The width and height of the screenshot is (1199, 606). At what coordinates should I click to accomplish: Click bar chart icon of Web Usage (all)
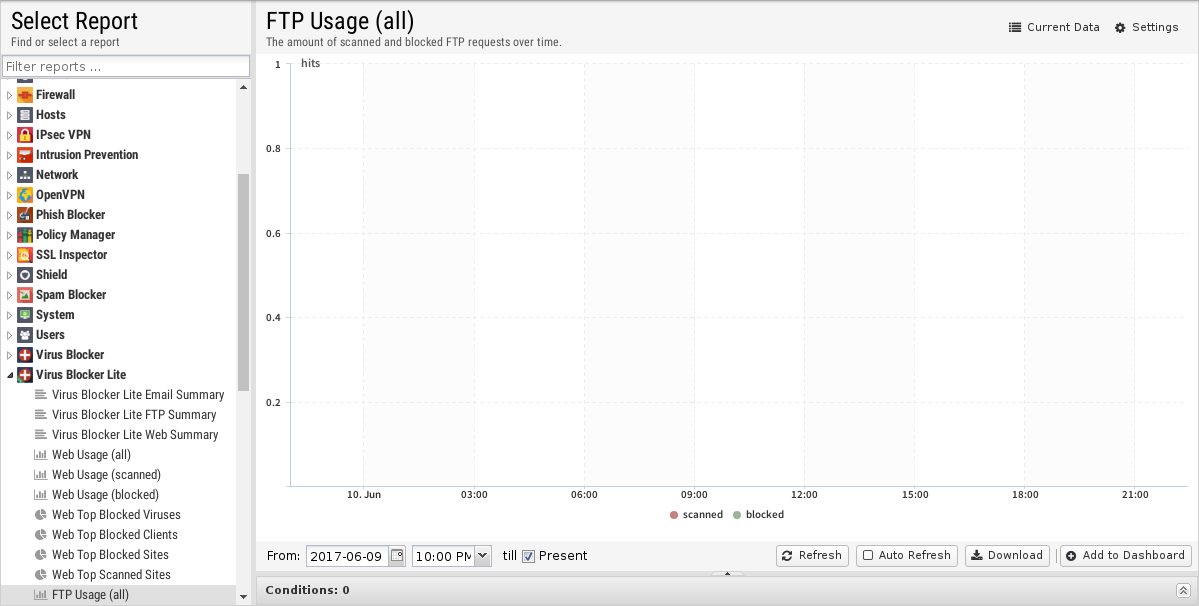[41, 455]
